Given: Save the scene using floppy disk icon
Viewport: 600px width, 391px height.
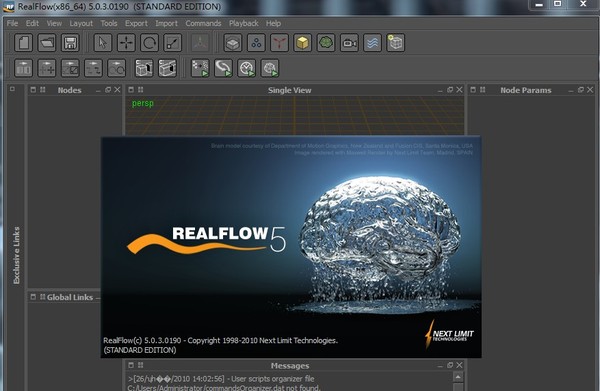Looking at the screenshot, I should coord(70,43).
